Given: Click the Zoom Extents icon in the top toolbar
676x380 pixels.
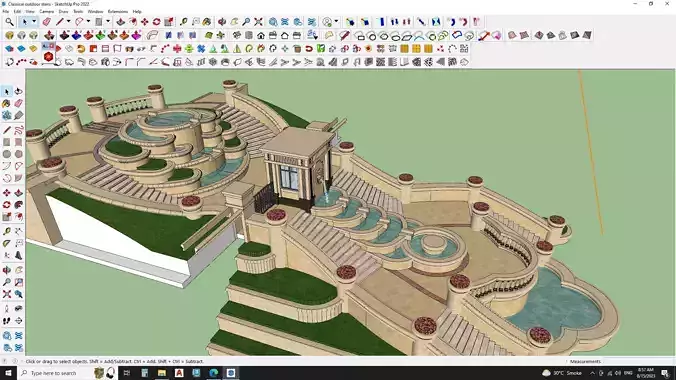Looking at the screenshot, I should point(258,22).
